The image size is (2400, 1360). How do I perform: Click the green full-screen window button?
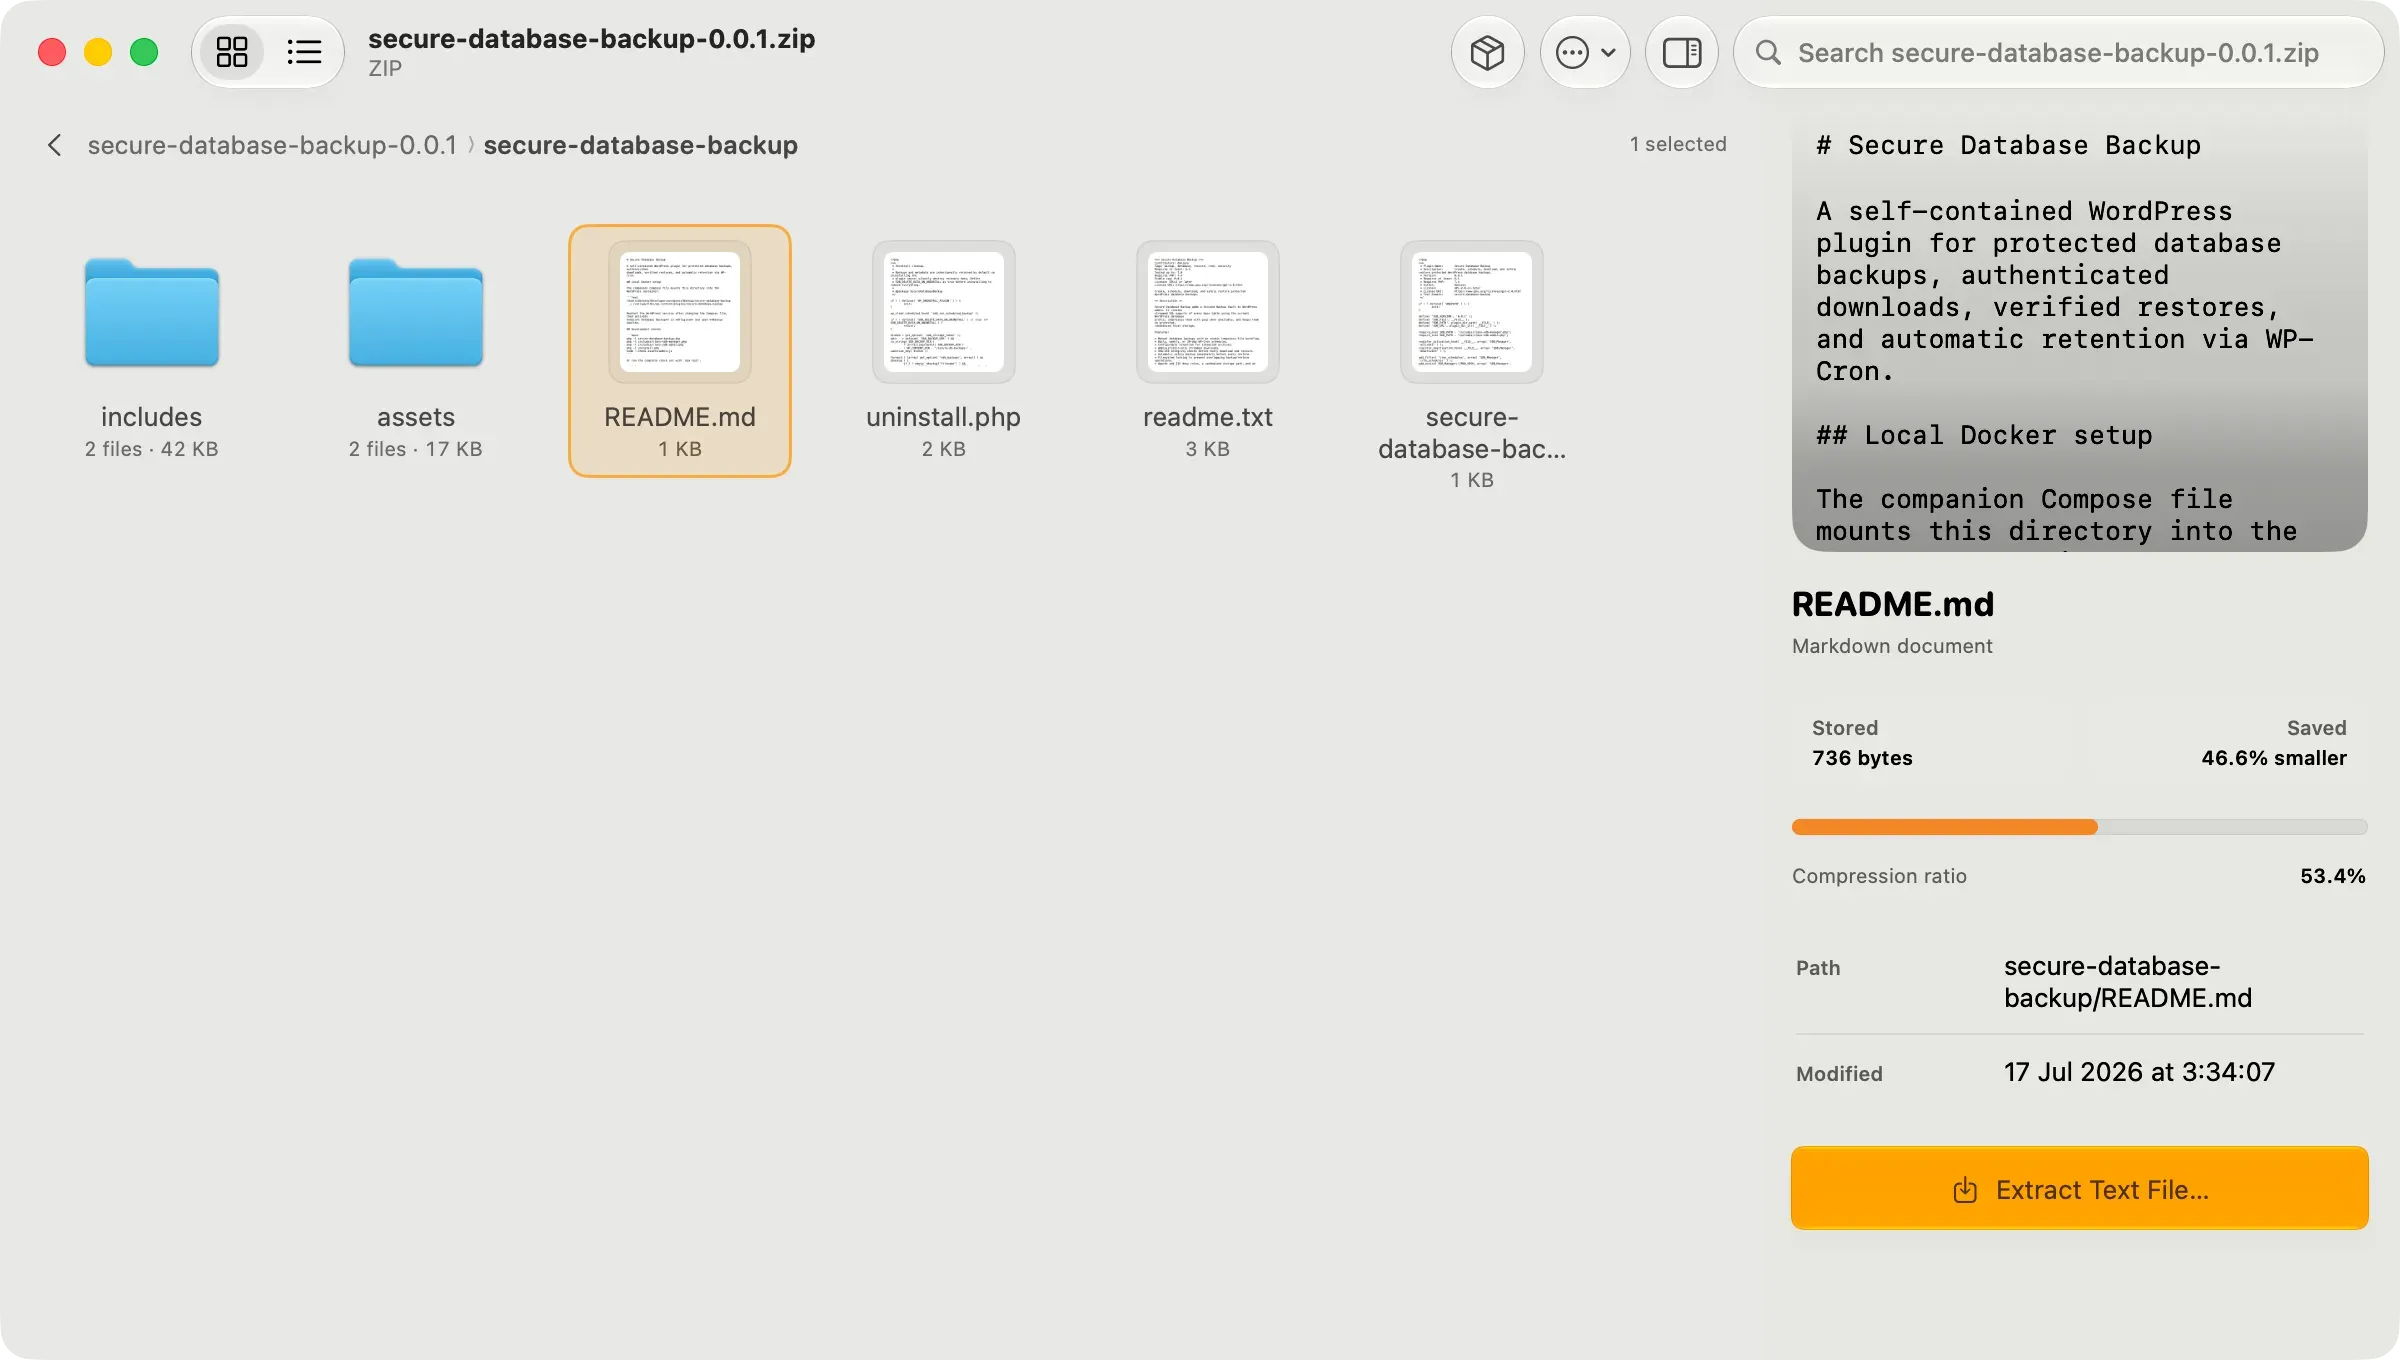click(144, 52)
